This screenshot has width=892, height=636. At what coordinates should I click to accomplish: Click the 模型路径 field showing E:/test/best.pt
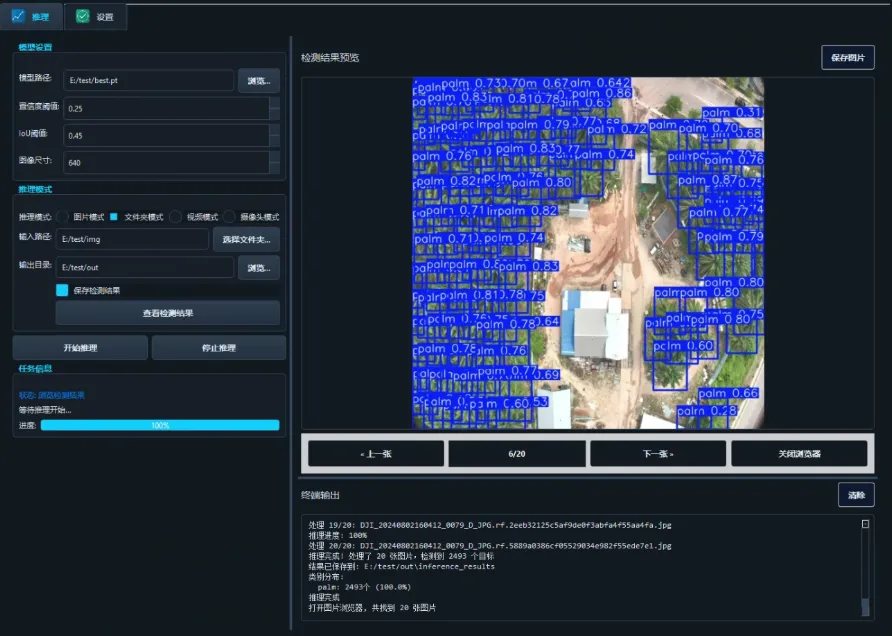coord(148,80)
